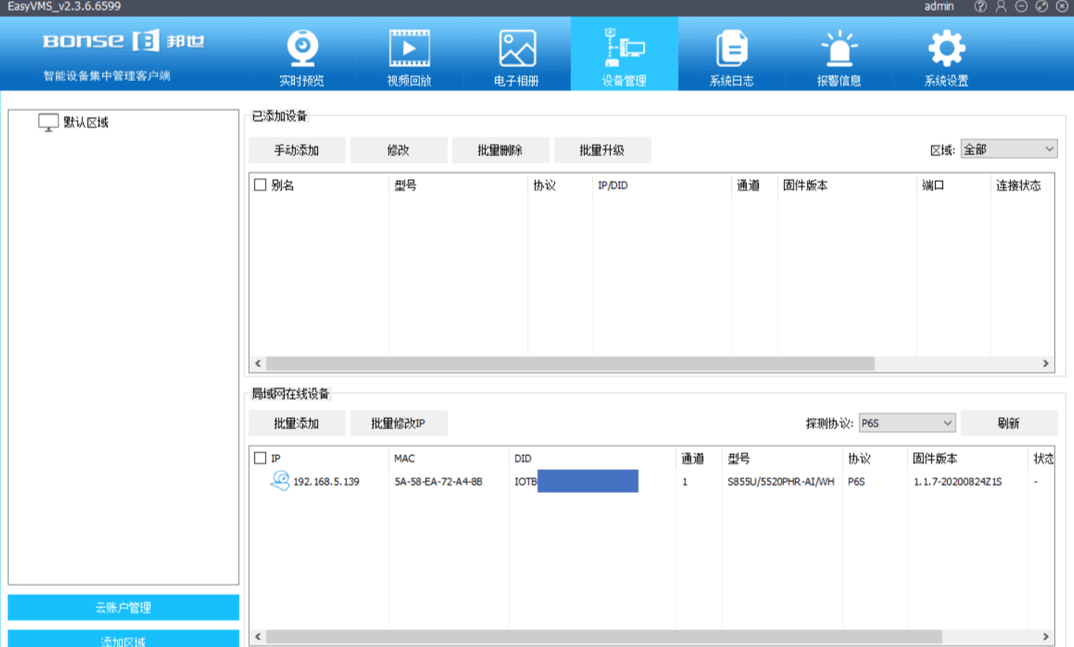Click camera icon for device 192.168.5.139
The height and width of the screenshot is (647, 1074).
coord(280,481)
